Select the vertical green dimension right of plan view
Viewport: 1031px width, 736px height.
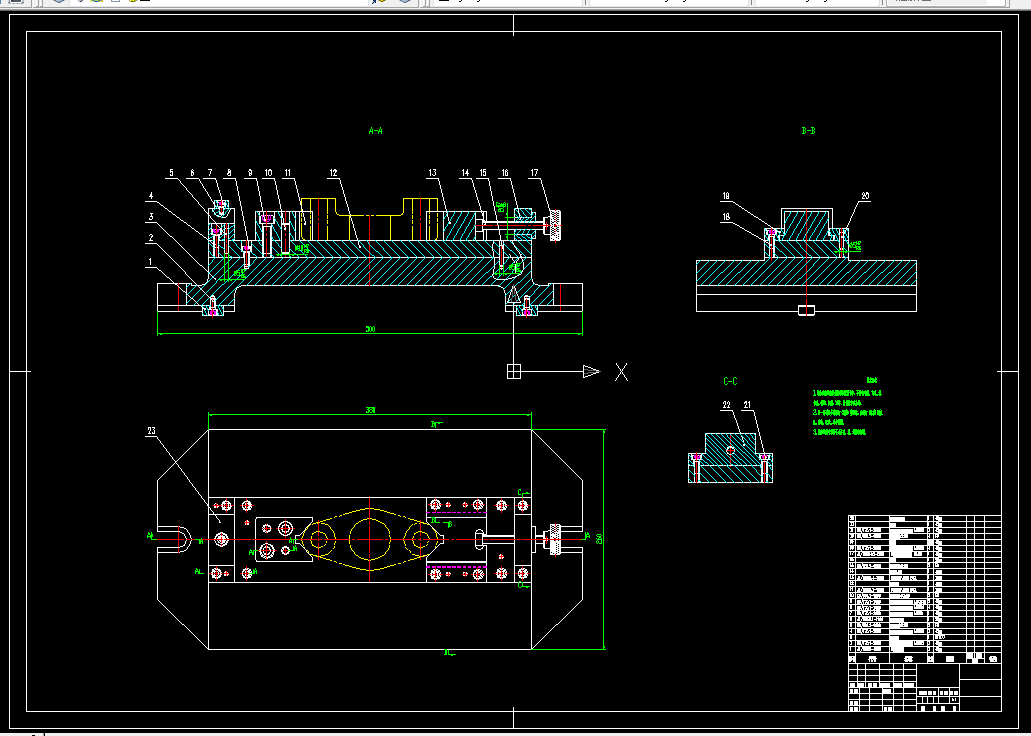coord(600,539)
